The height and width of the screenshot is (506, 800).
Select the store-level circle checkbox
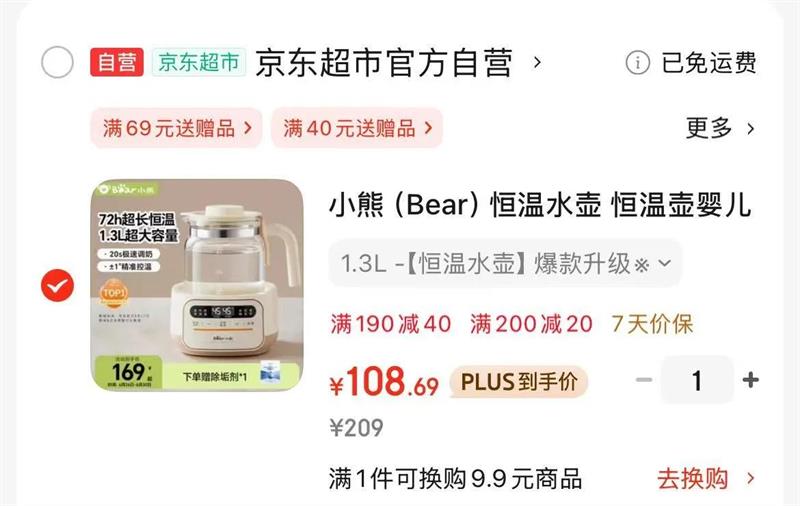[x=57, y=62]
